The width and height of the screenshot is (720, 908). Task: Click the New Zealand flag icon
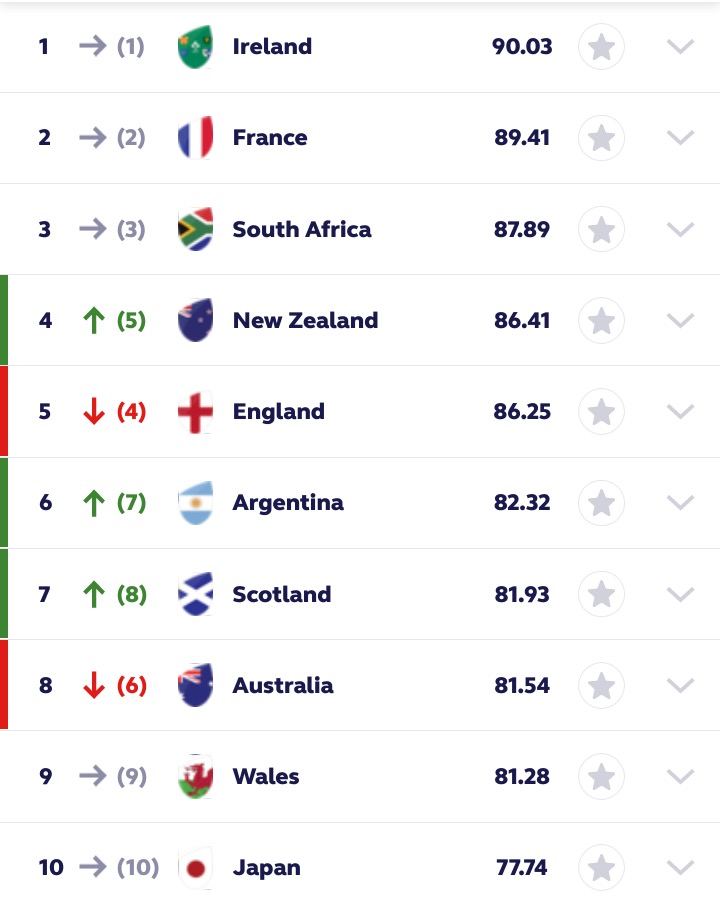click(195, 320)
